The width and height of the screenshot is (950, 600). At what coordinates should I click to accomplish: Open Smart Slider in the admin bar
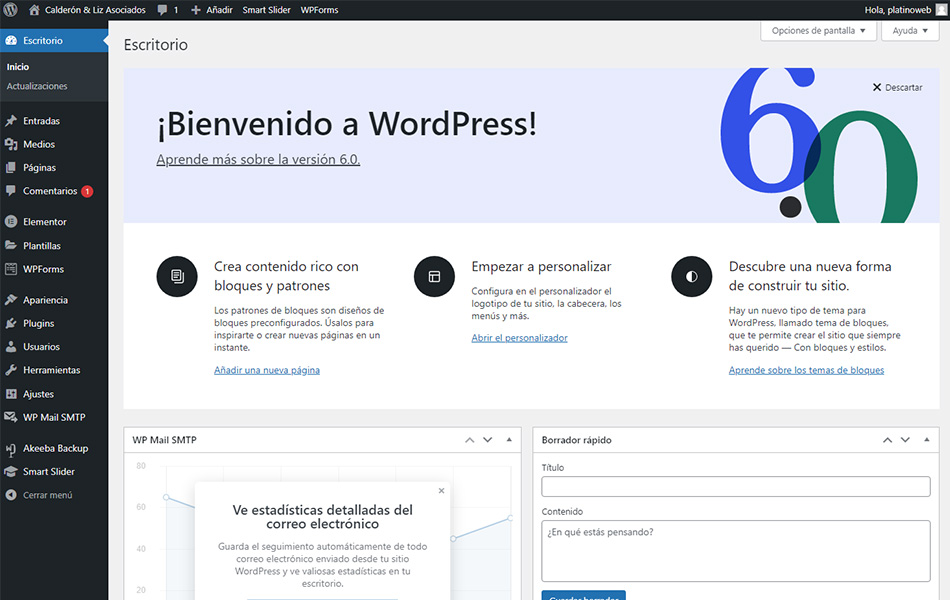(x=267, y=10)
